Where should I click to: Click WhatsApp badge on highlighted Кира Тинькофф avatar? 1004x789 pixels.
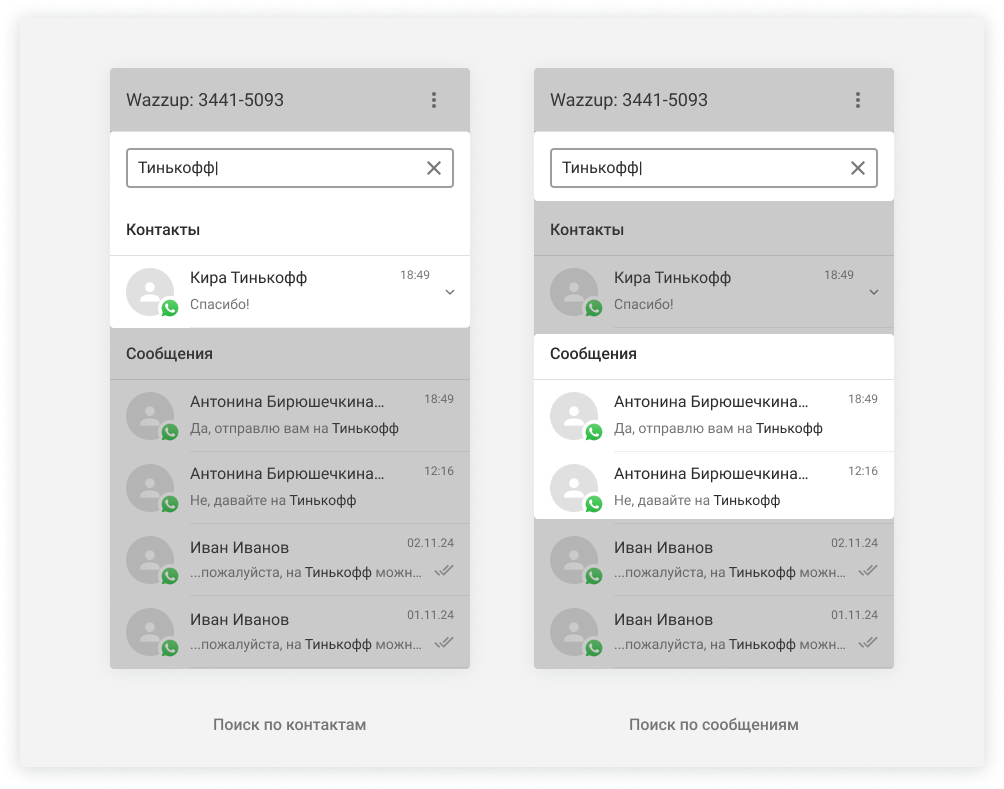(x=170, y=308)
